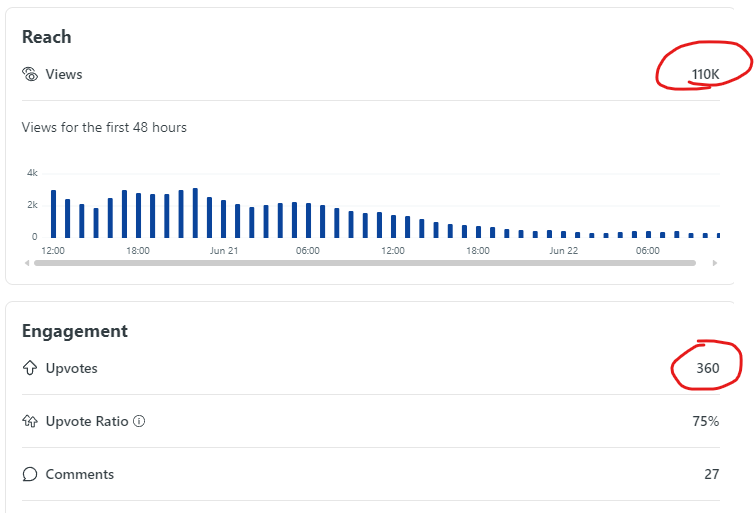Screen dimensions: 755x513
Task: Click the "Views for the first 48 hours" caption
Action: (104, 127)
